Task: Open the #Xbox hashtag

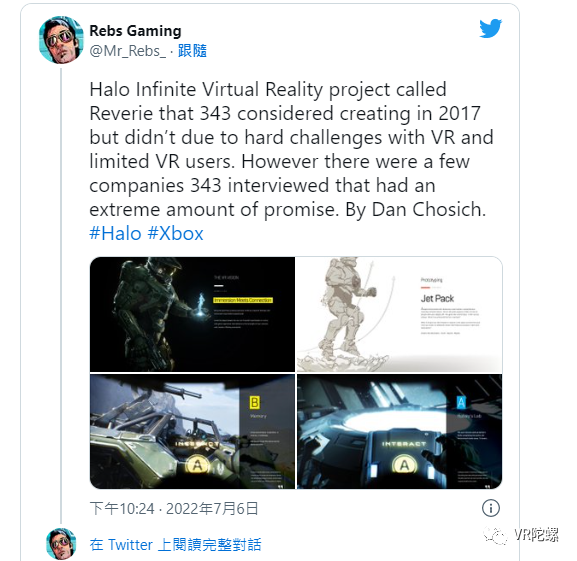Action: [x=175, y=233]
